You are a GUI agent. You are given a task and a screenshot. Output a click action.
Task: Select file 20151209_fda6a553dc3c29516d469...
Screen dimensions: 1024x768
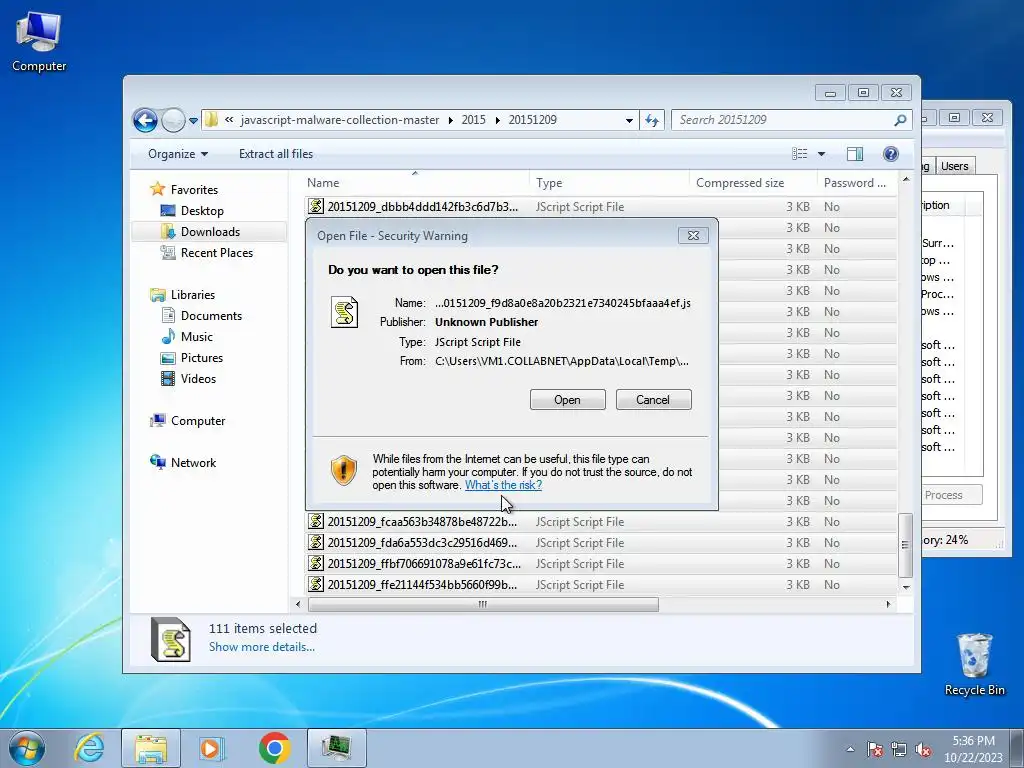[601, 543]
